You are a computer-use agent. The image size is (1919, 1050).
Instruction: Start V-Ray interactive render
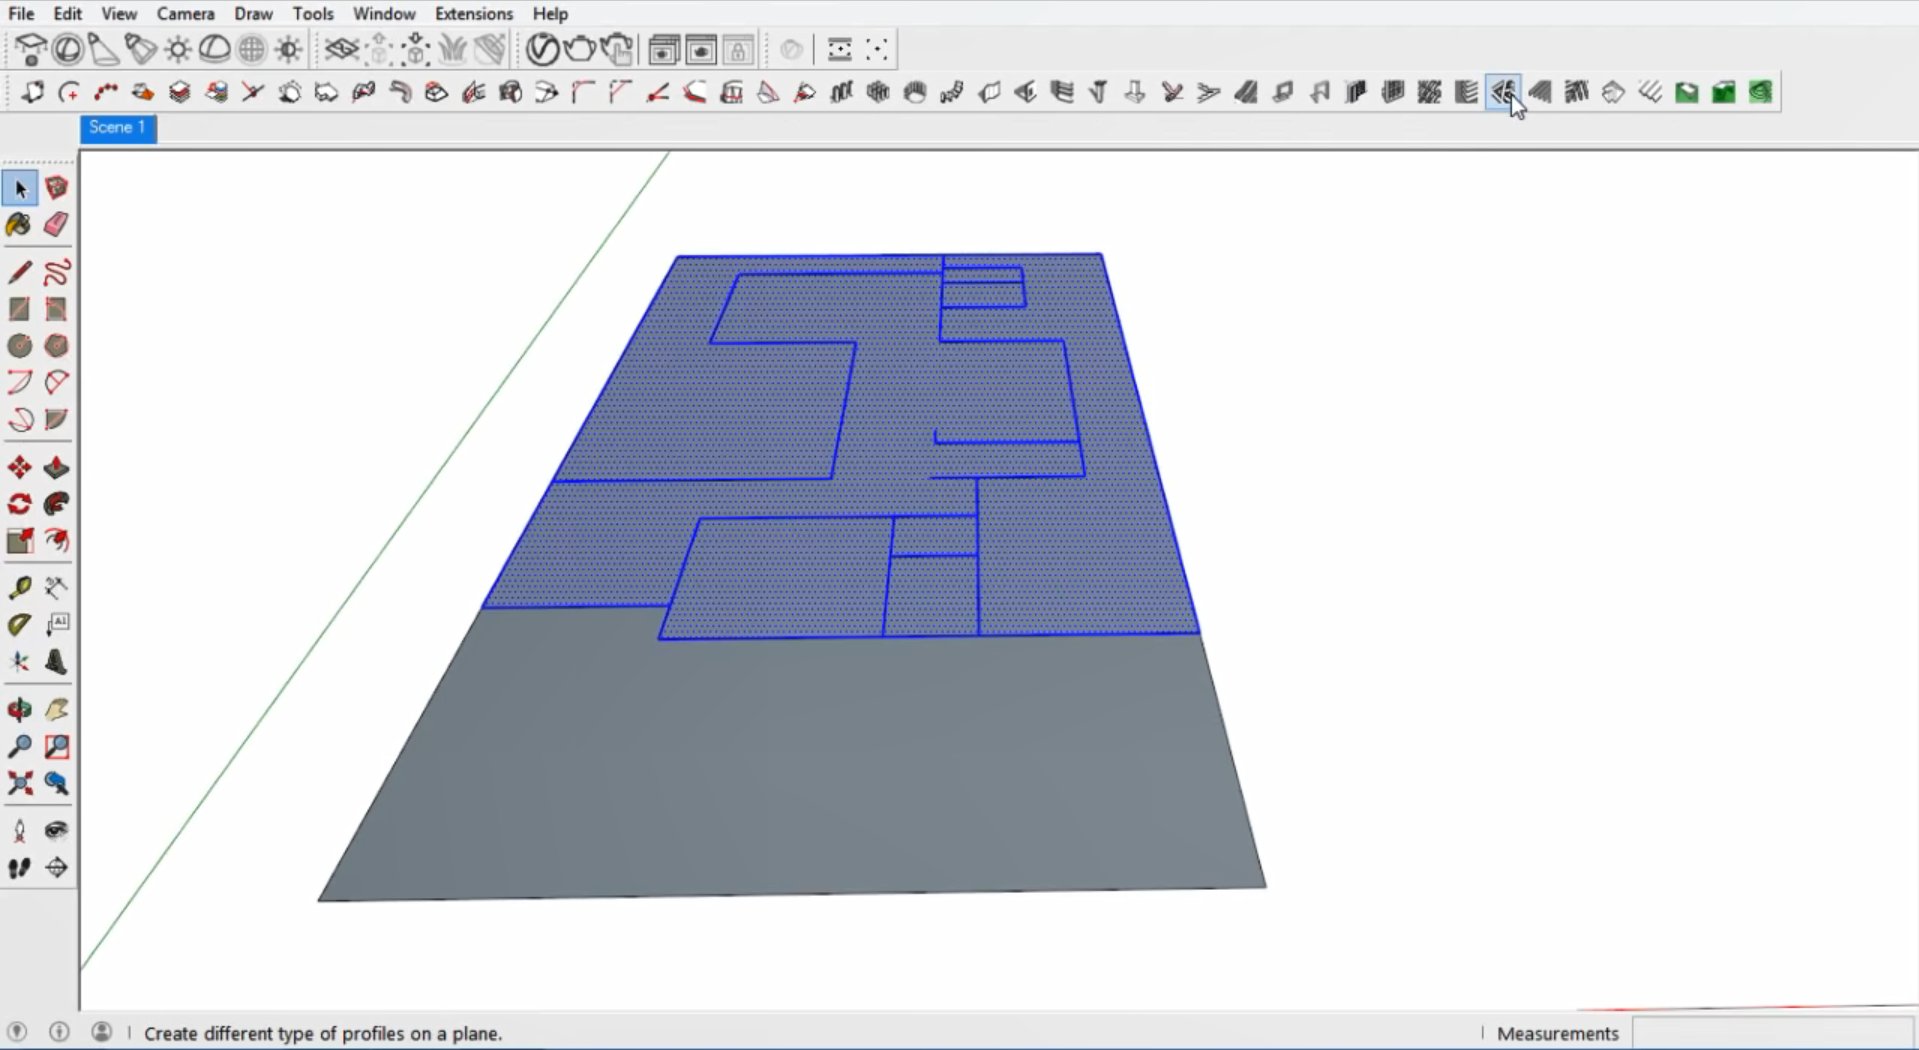[618, 49]
